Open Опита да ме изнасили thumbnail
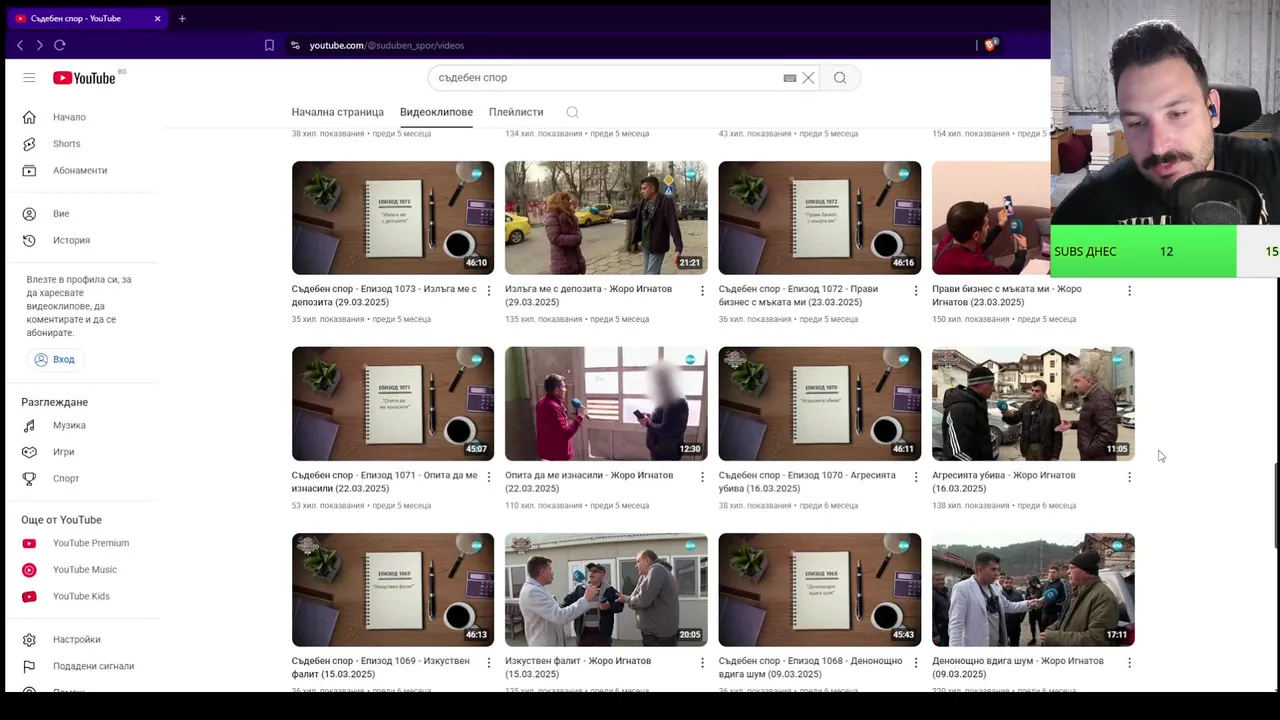This screenshot has width=1280, height=720. click(606, 404)
